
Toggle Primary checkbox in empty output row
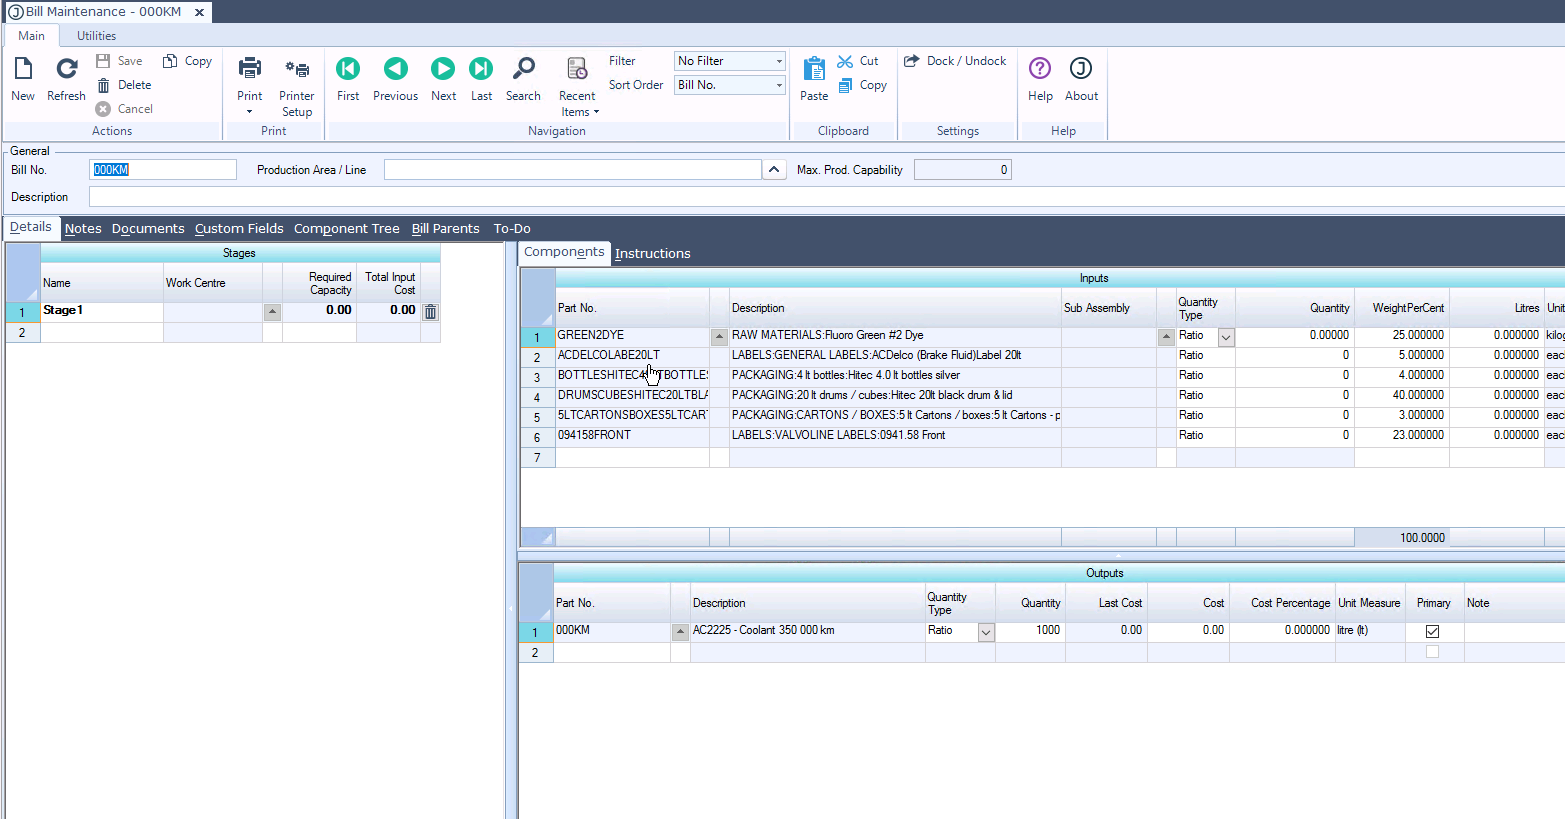(x=1432, y=652)
